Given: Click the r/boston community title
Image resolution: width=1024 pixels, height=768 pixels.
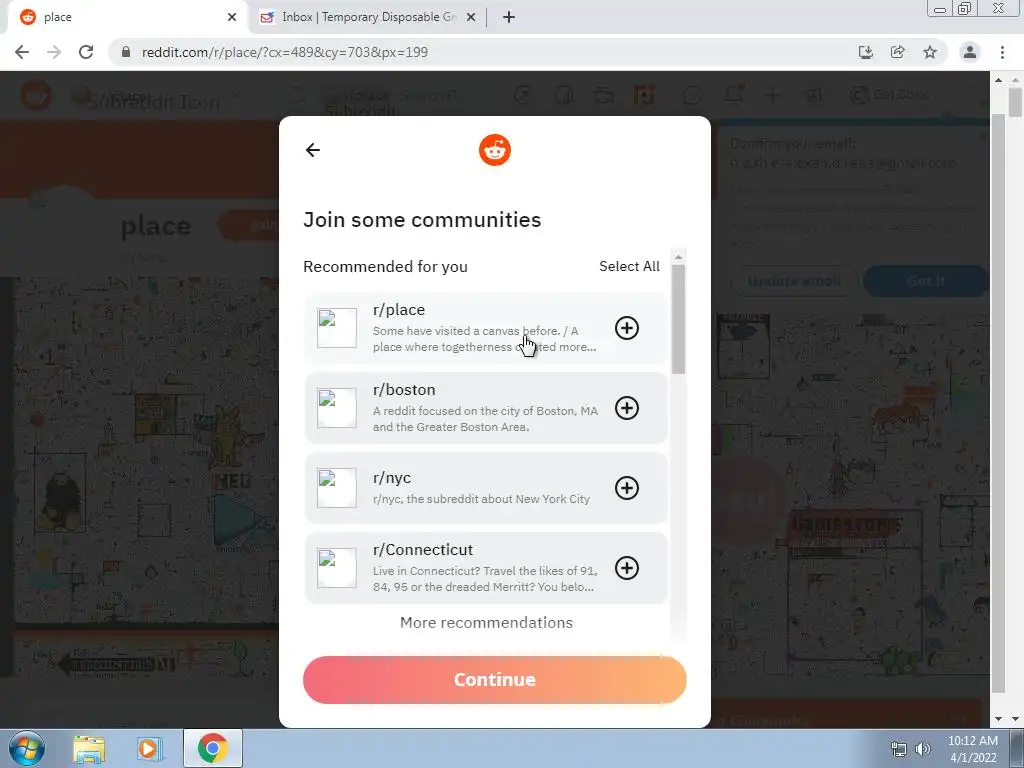Looking at the screenshot, I should (404, 390).
